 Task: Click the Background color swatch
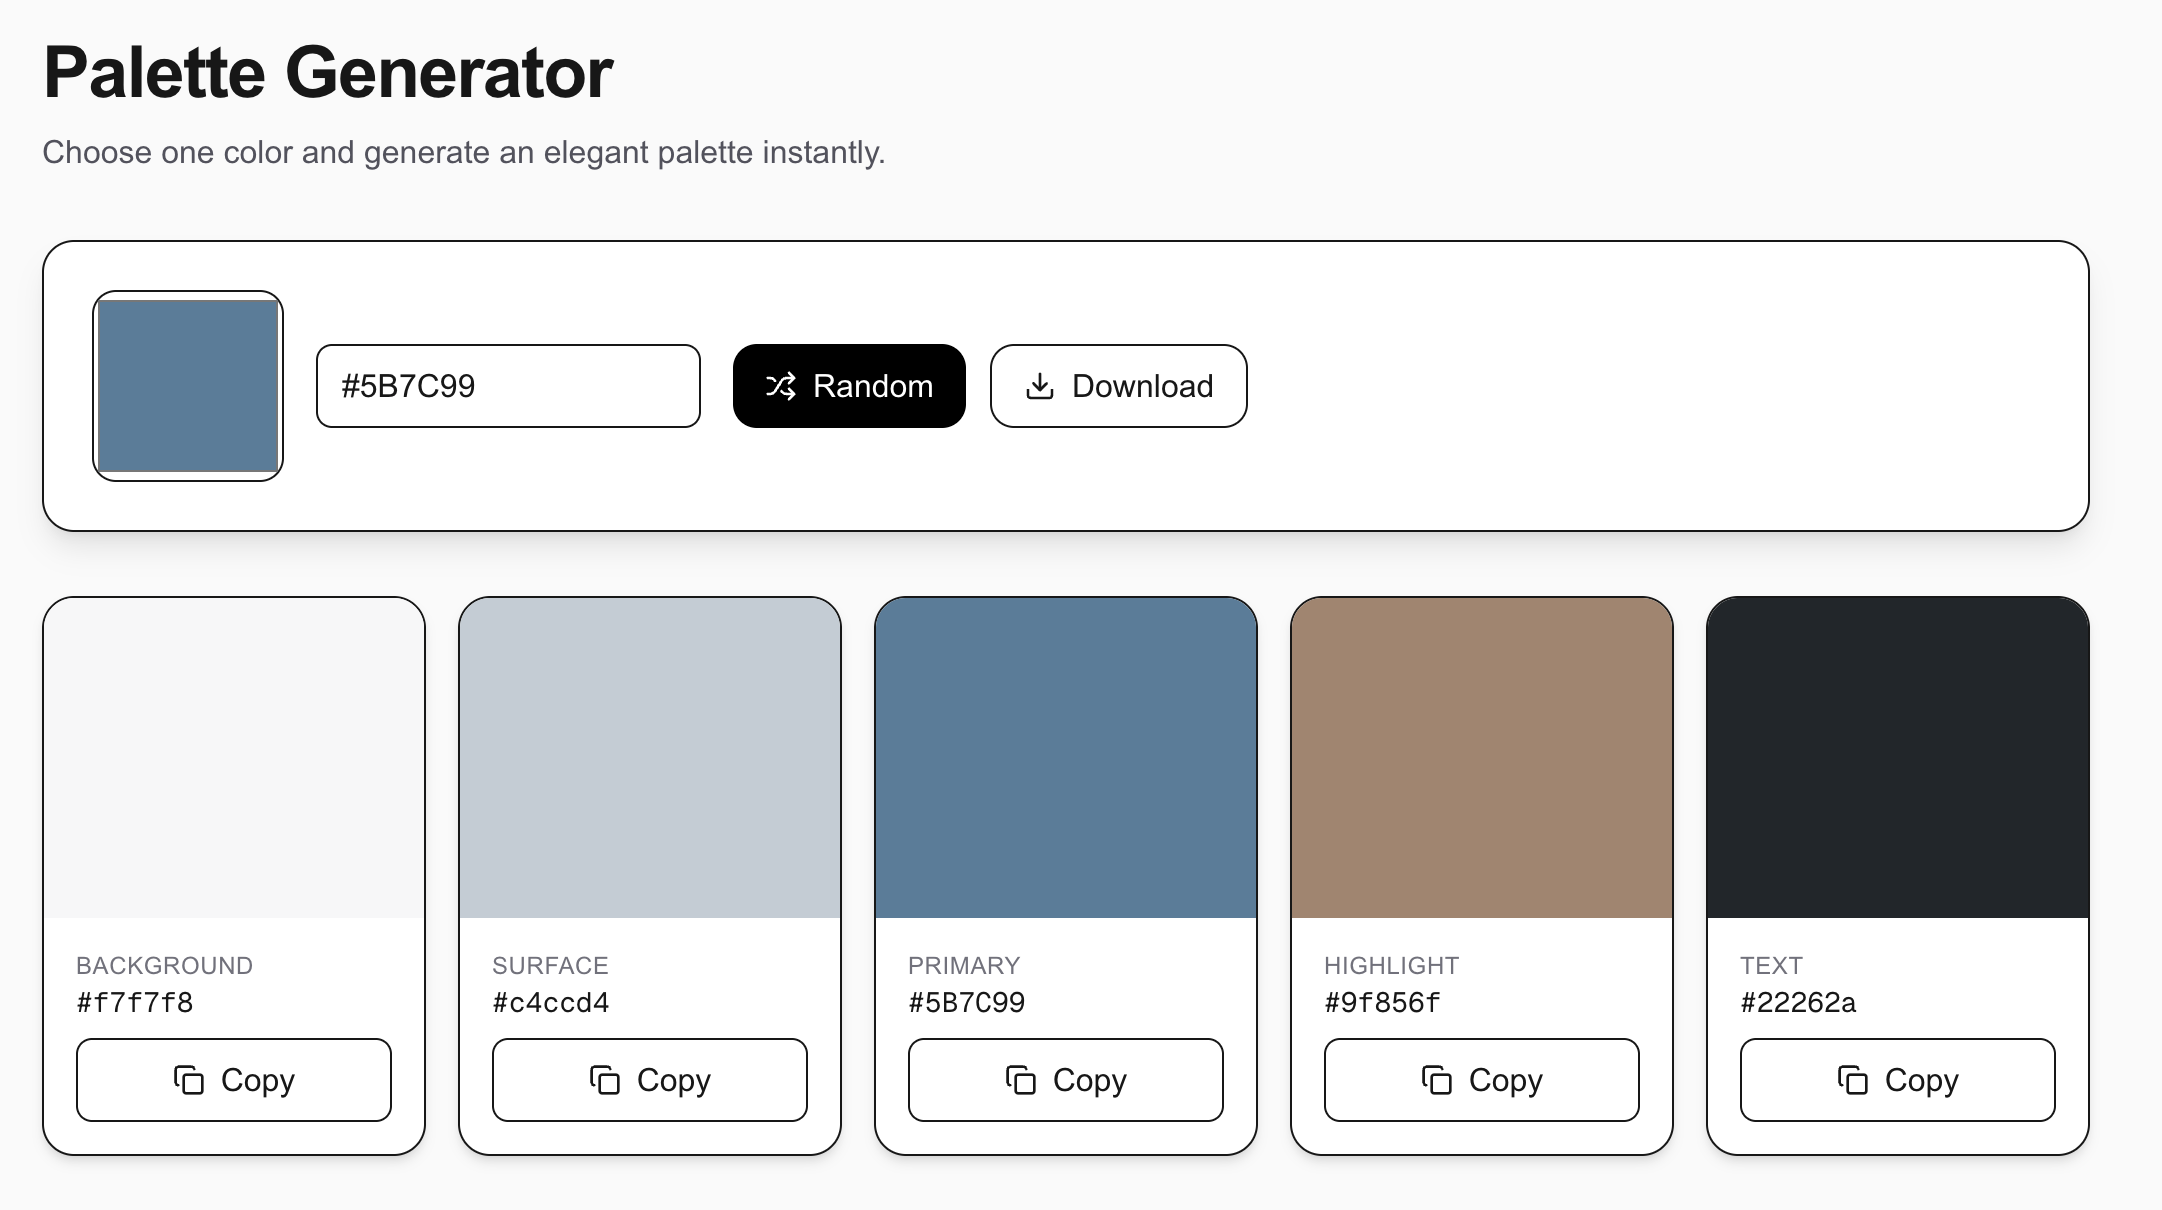(234, 758)
